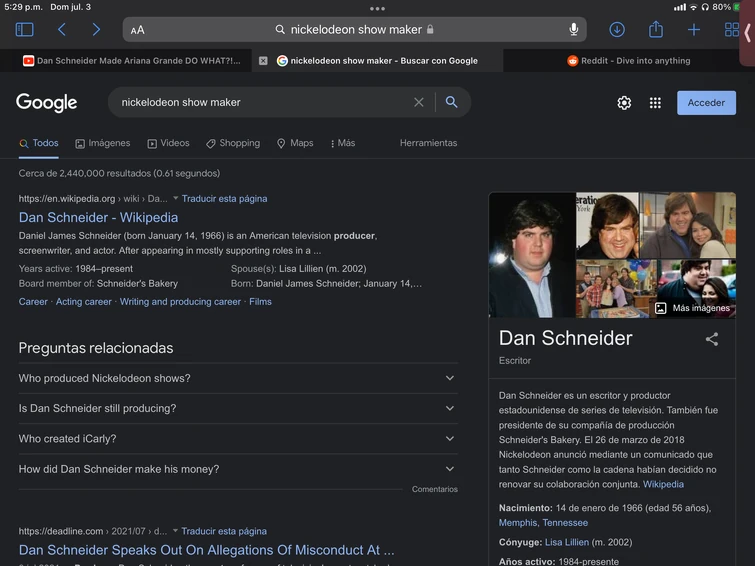755x566 pixels.
Task: Open the Más menu
Action: [x=343, y=143]
